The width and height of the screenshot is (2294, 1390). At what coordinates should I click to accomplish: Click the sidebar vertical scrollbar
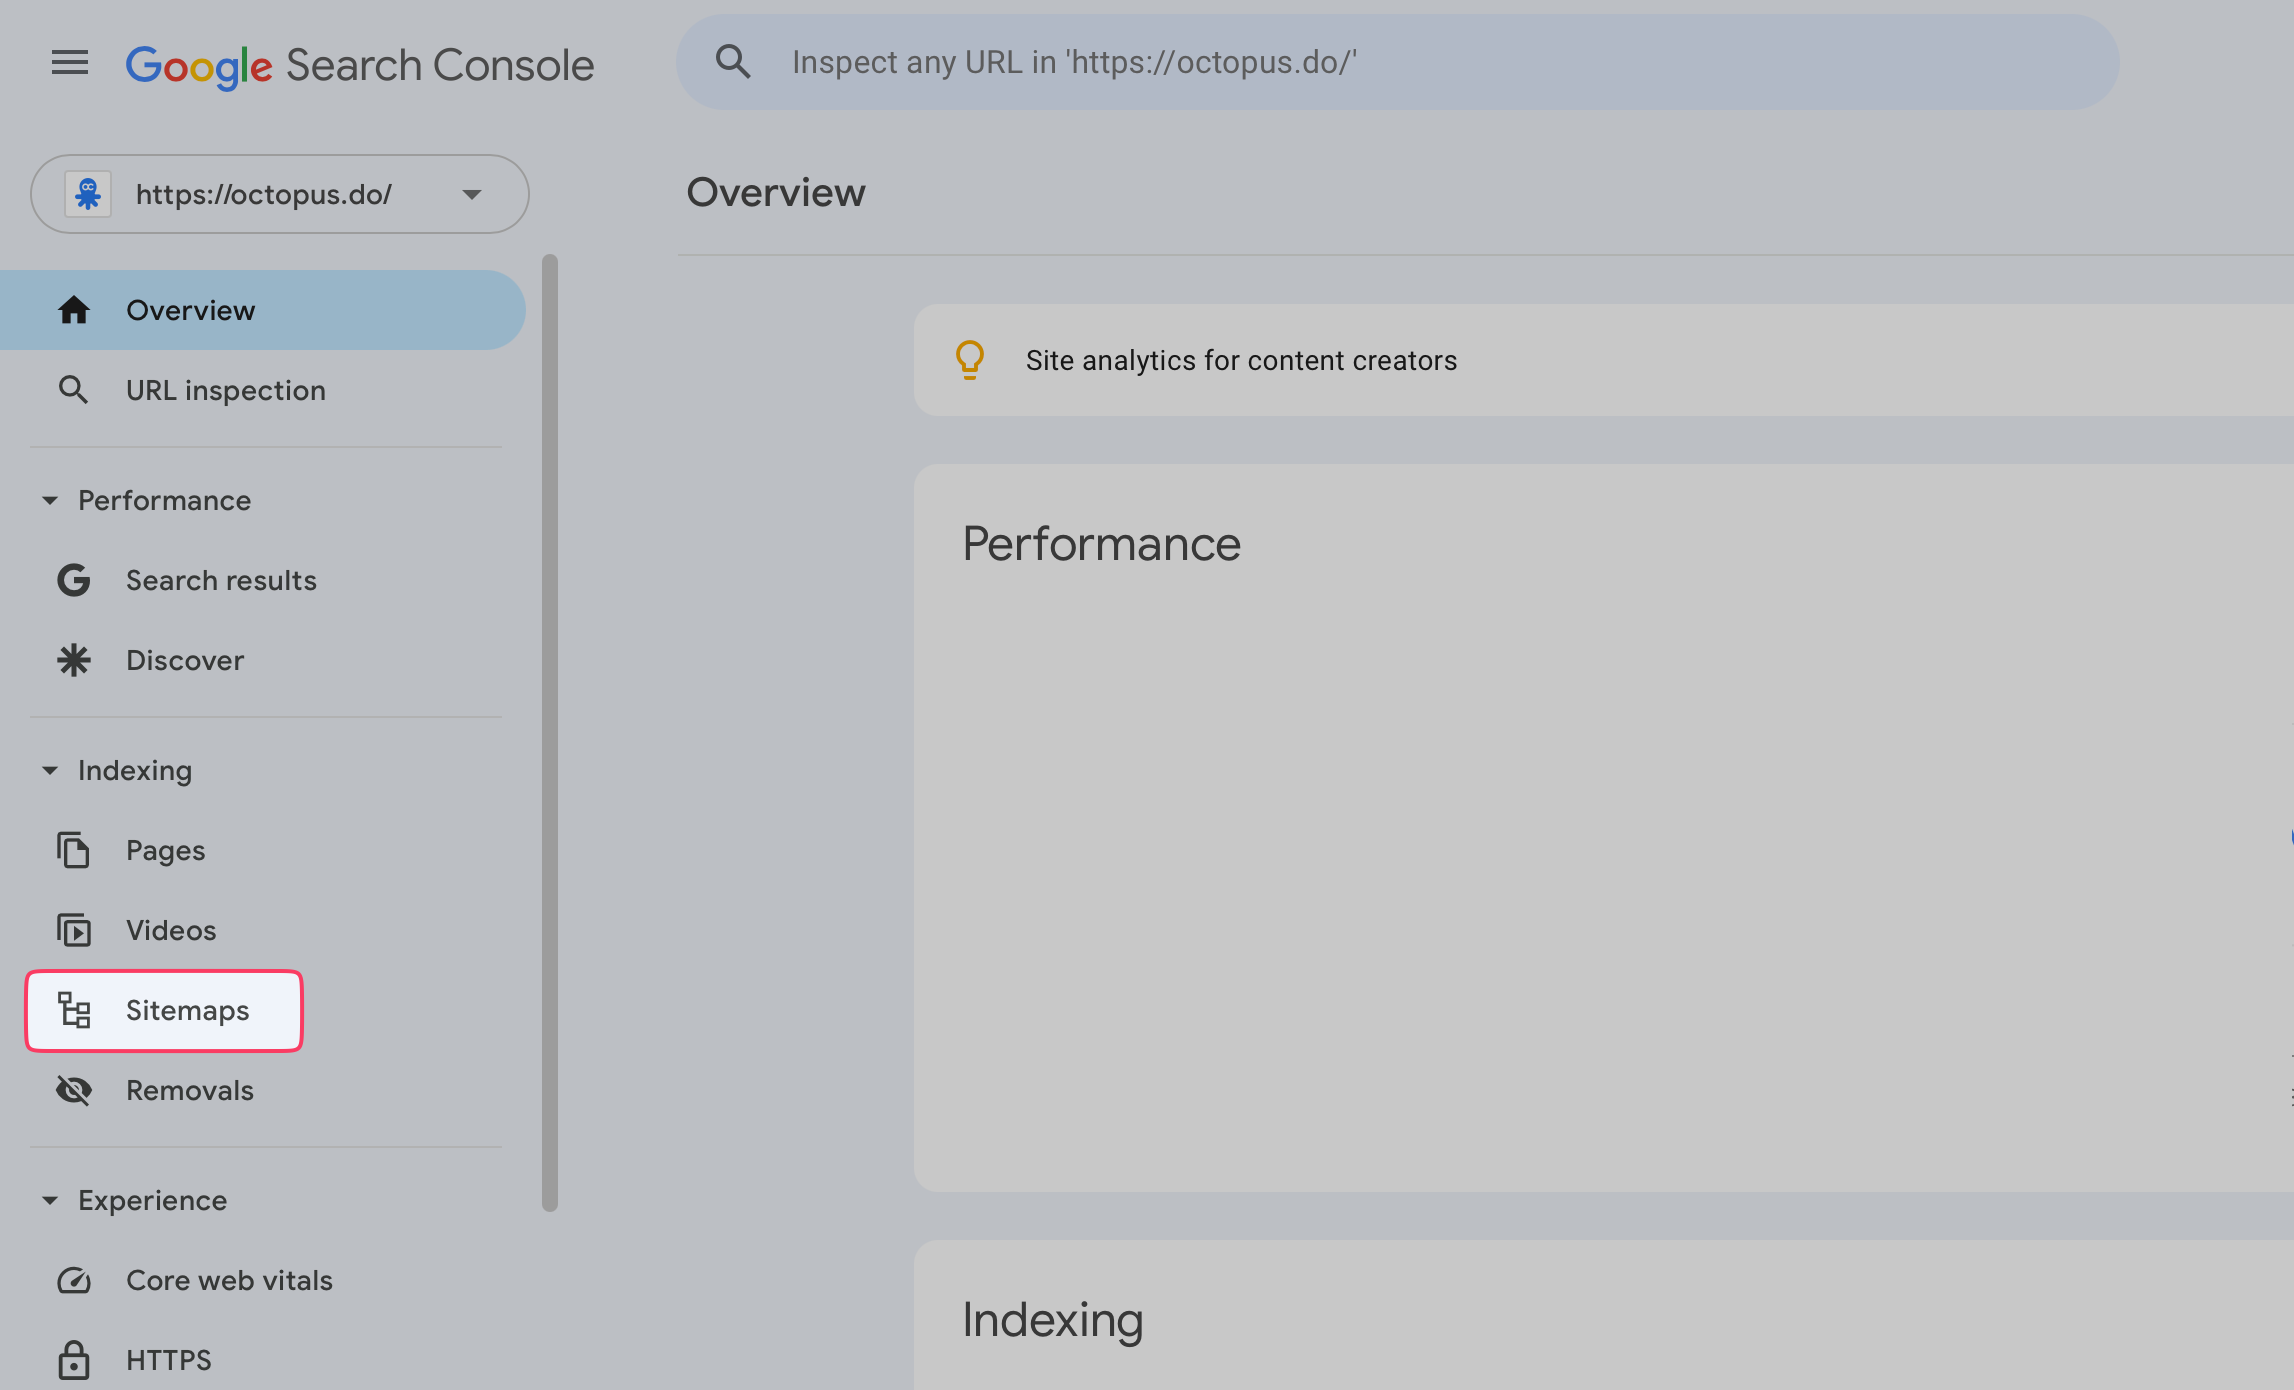550,733
